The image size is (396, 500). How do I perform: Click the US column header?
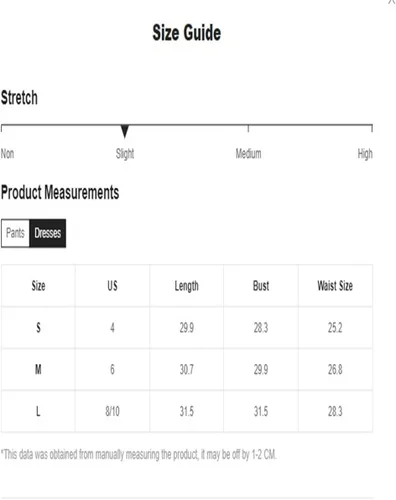pos(112,286)
